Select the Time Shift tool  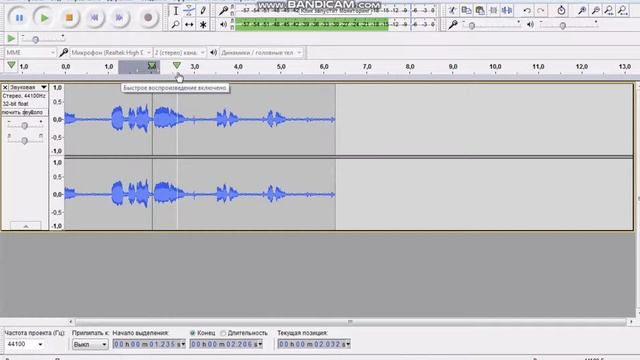(x=189, y=24)
